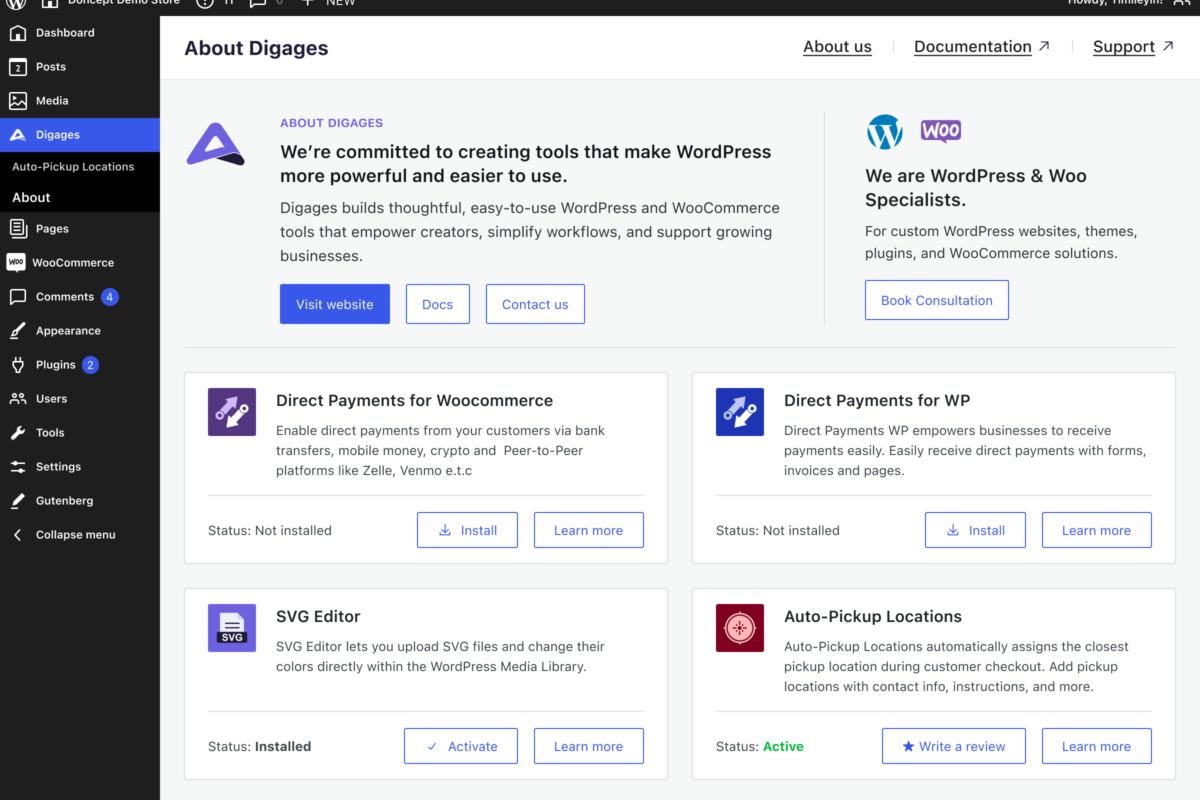Go to Plugins menu with update badge

[x=56, y=365]
